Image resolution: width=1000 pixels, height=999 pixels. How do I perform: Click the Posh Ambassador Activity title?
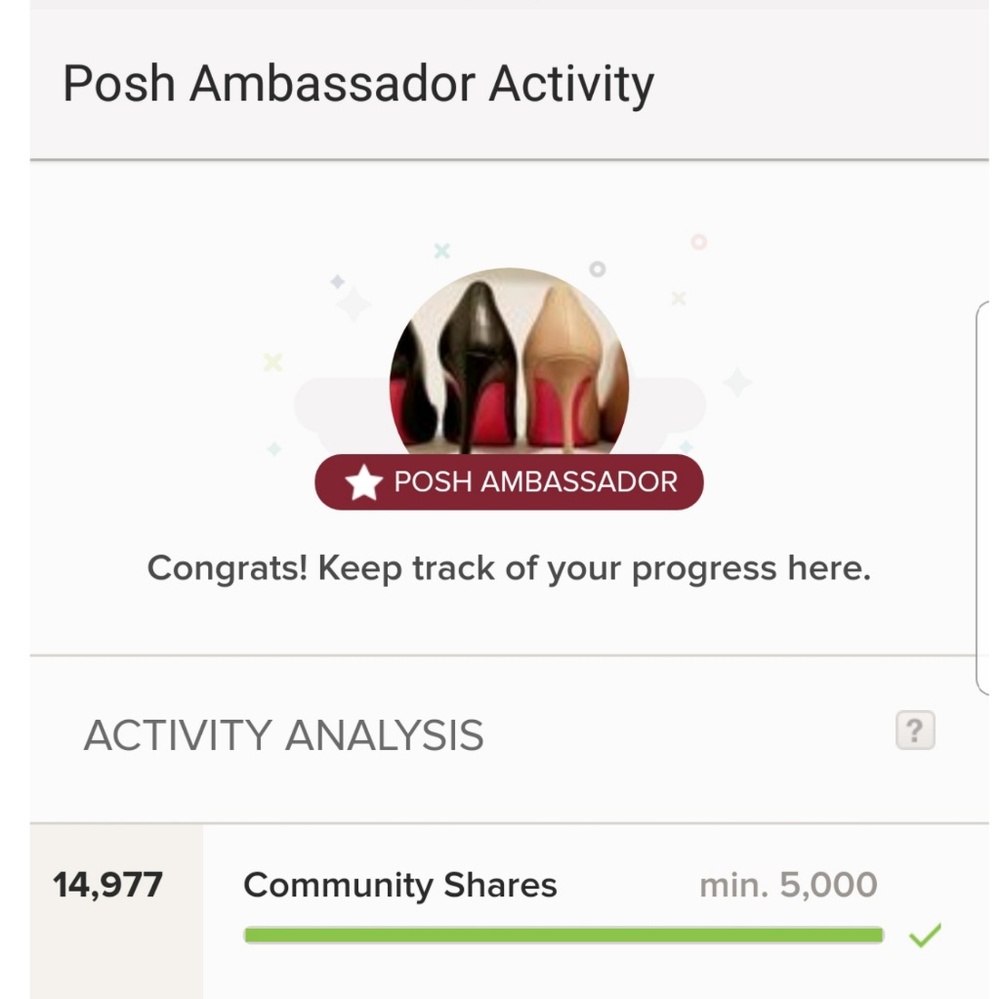358,84
